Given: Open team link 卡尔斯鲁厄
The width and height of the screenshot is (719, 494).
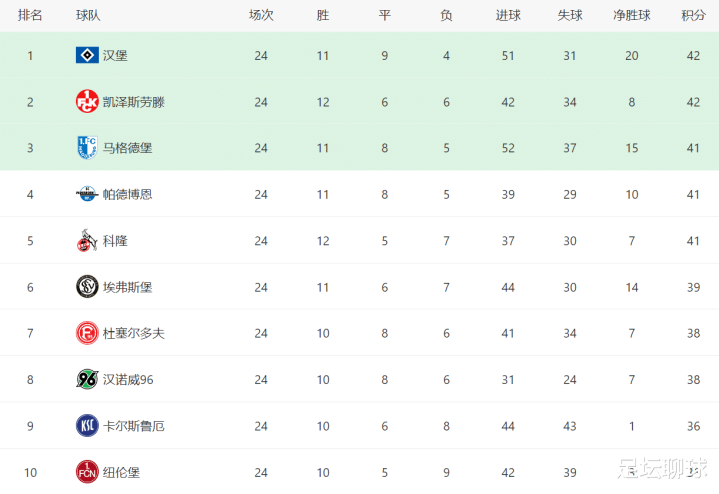Looking at the screenshot, I should click(x=133, y=426).
